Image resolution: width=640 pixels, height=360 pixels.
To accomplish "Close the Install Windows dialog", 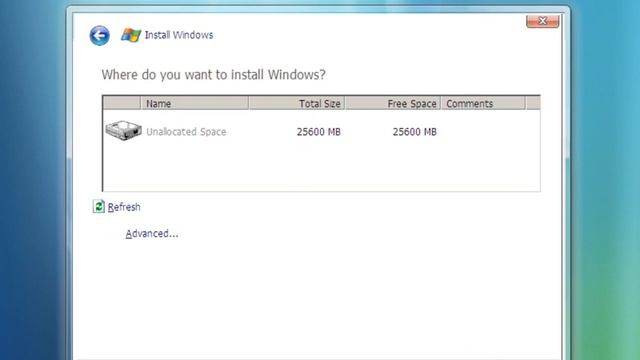I will point(542,21).
